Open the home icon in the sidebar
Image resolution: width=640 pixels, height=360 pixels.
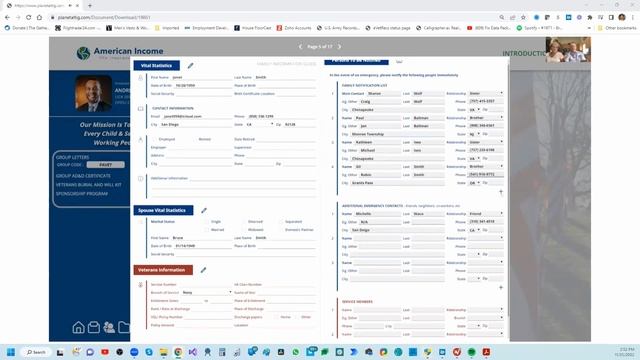(x=78, y=327)
